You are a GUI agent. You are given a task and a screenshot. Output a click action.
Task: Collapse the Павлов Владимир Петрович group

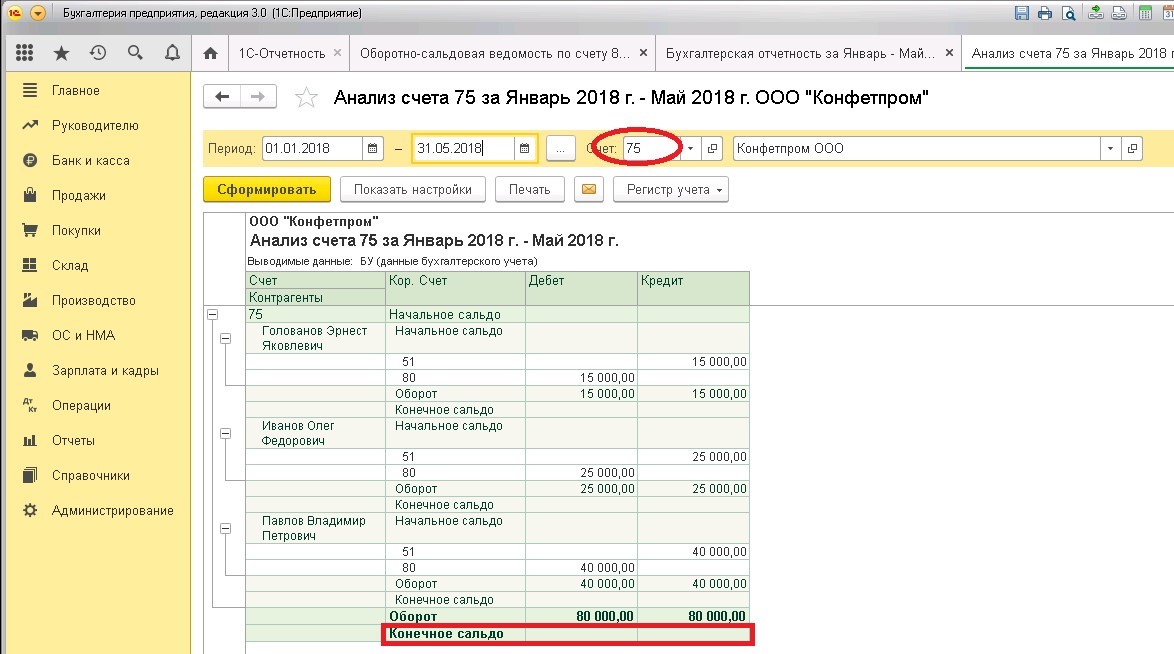(x=225, y=529)
